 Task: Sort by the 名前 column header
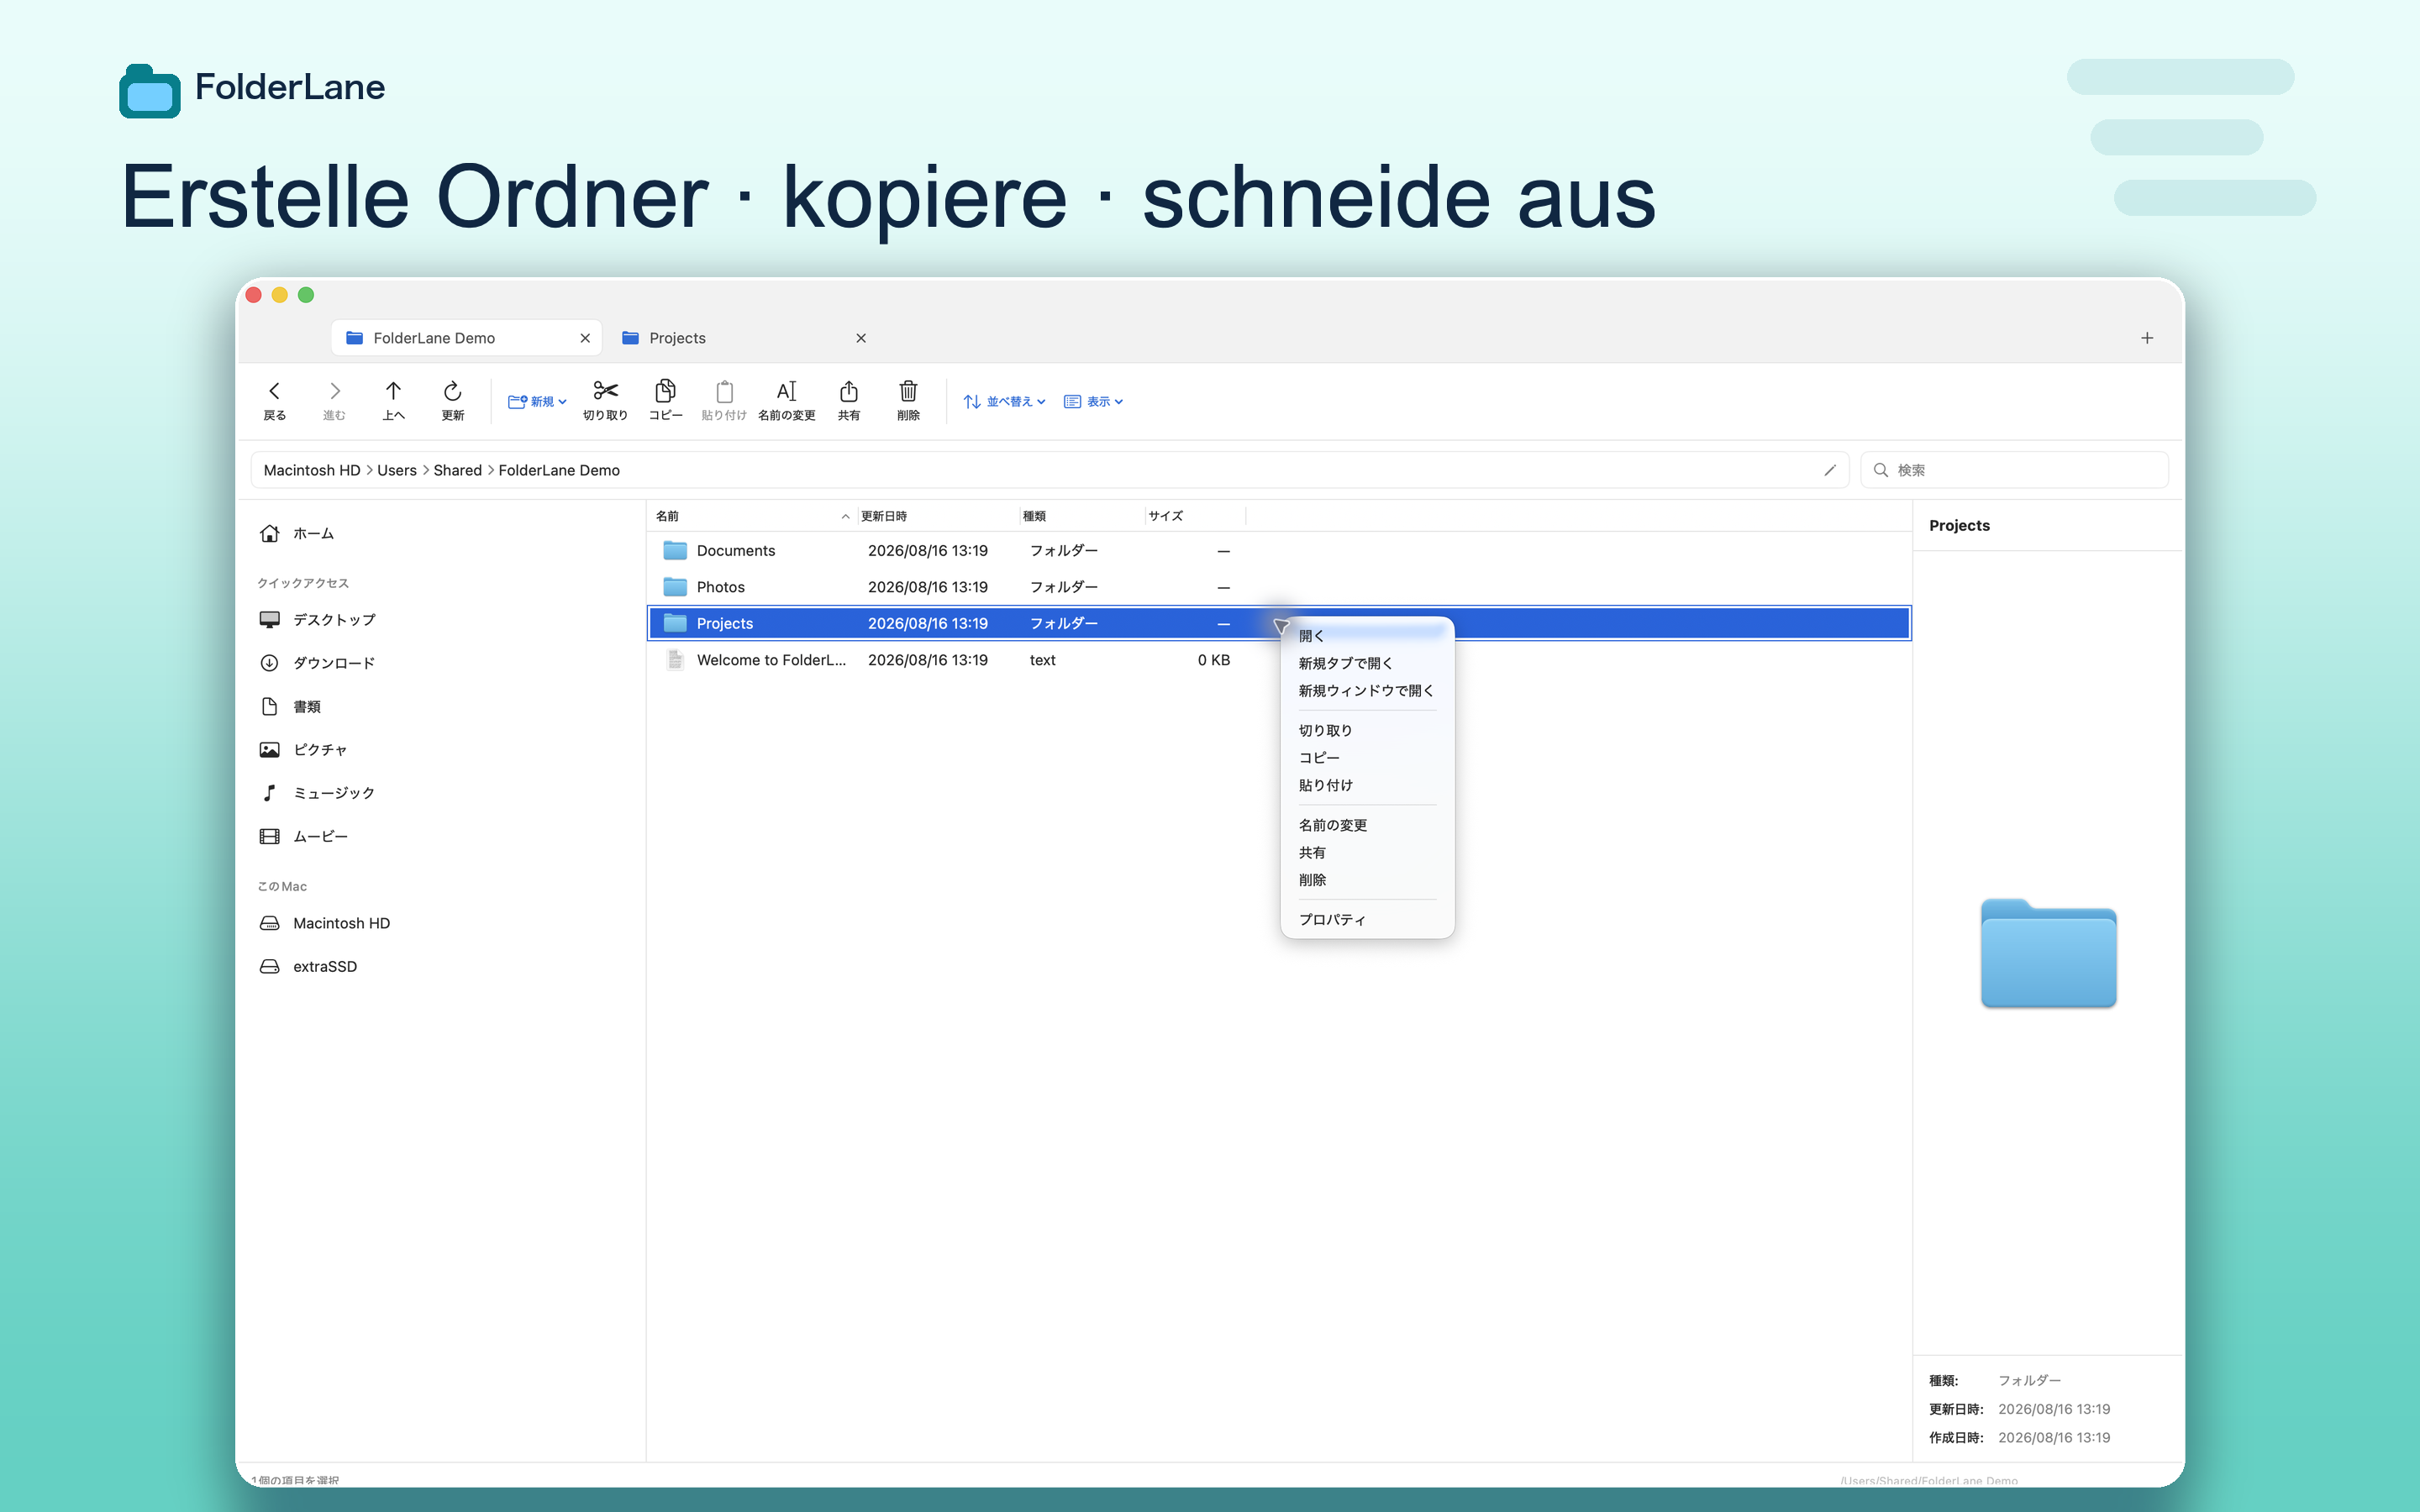pos(752,516)
